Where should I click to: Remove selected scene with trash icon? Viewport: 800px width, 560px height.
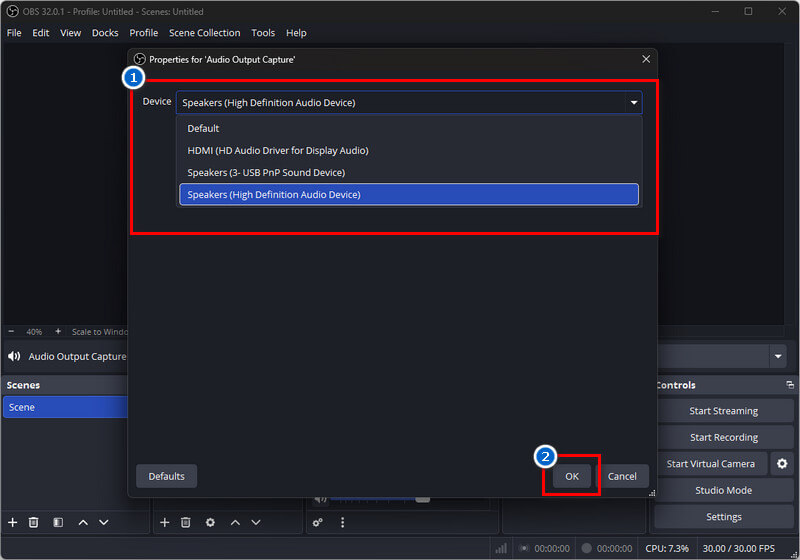[x=34, y=522]
